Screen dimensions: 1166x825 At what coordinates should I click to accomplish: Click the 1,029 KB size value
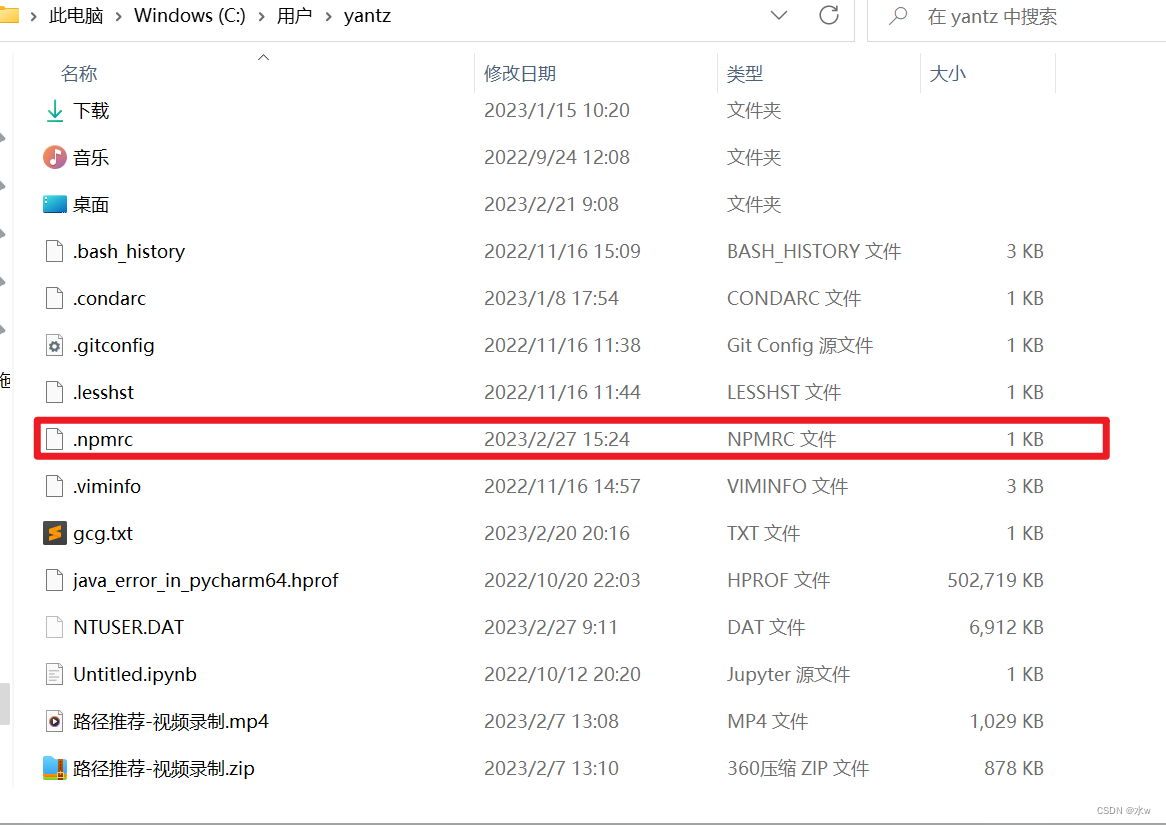[x=1006, y=721]
